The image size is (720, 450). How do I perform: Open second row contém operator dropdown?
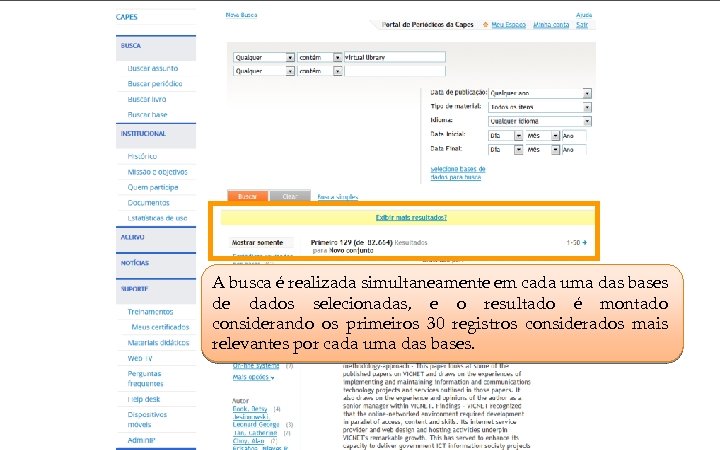pyautogui.click(x=320, y=71)
